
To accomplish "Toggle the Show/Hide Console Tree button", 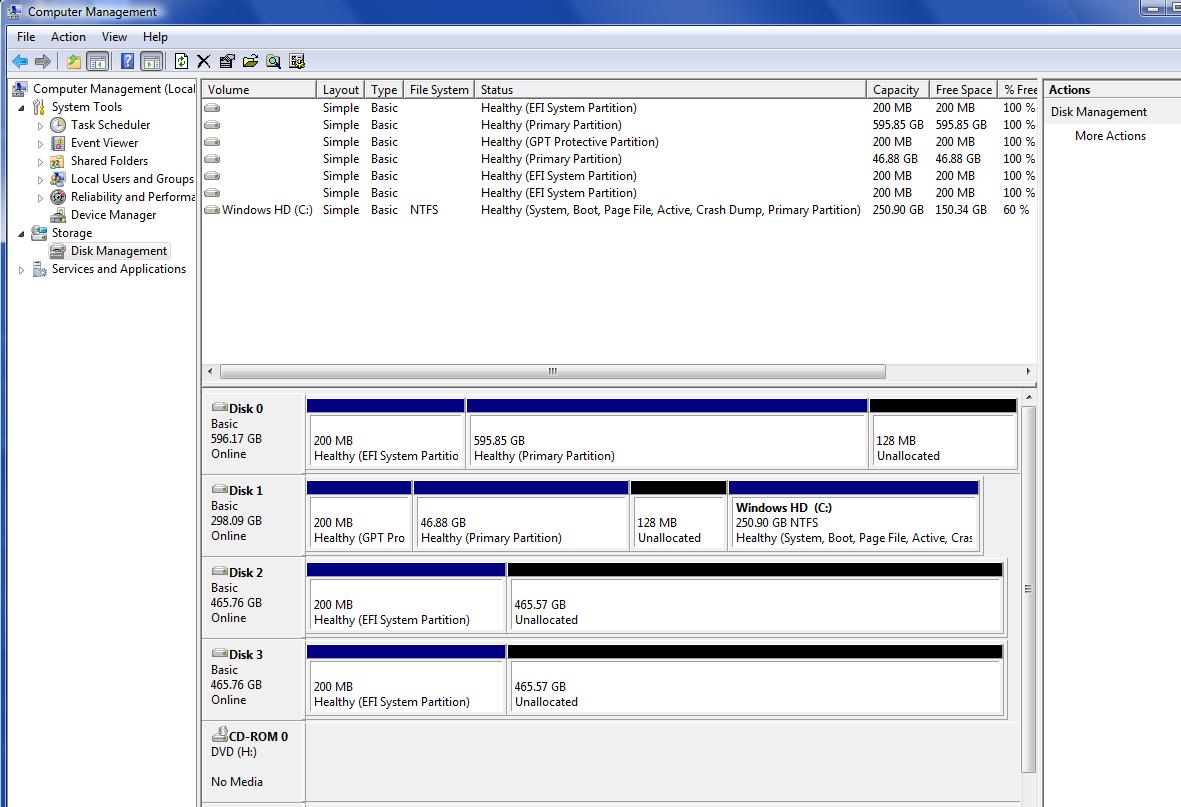I will [98, 61].
